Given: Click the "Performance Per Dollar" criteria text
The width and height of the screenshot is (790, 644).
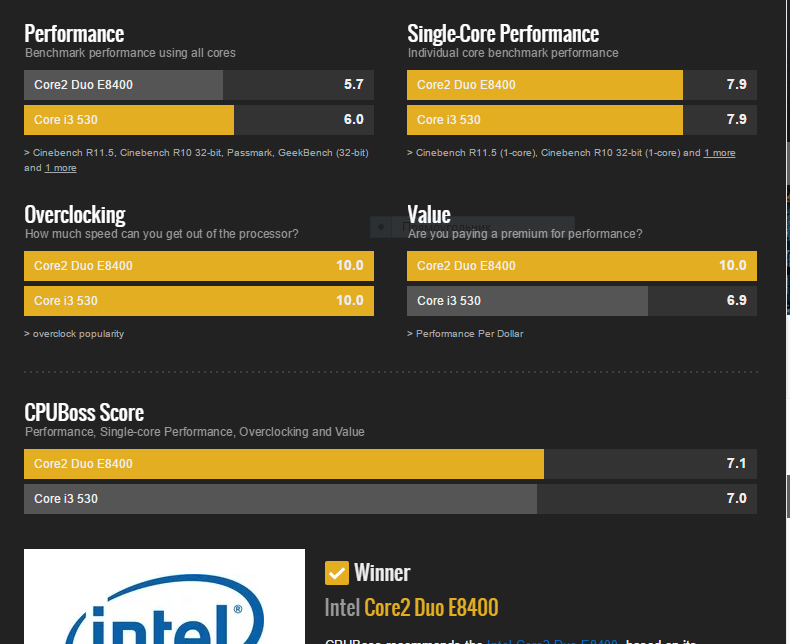Looking at the screenshot, I should coord(469,334).
